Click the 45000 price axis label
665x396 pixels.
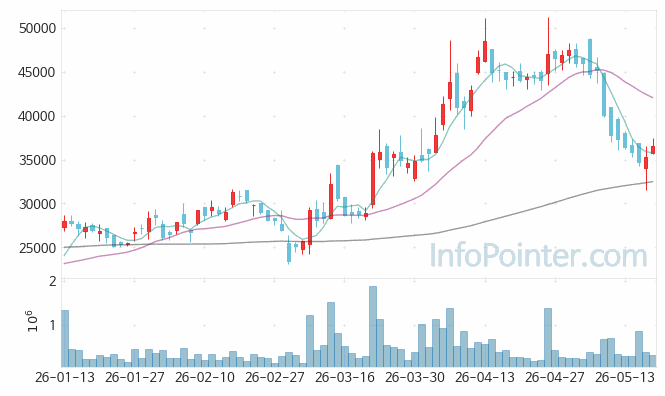[37, 73]
